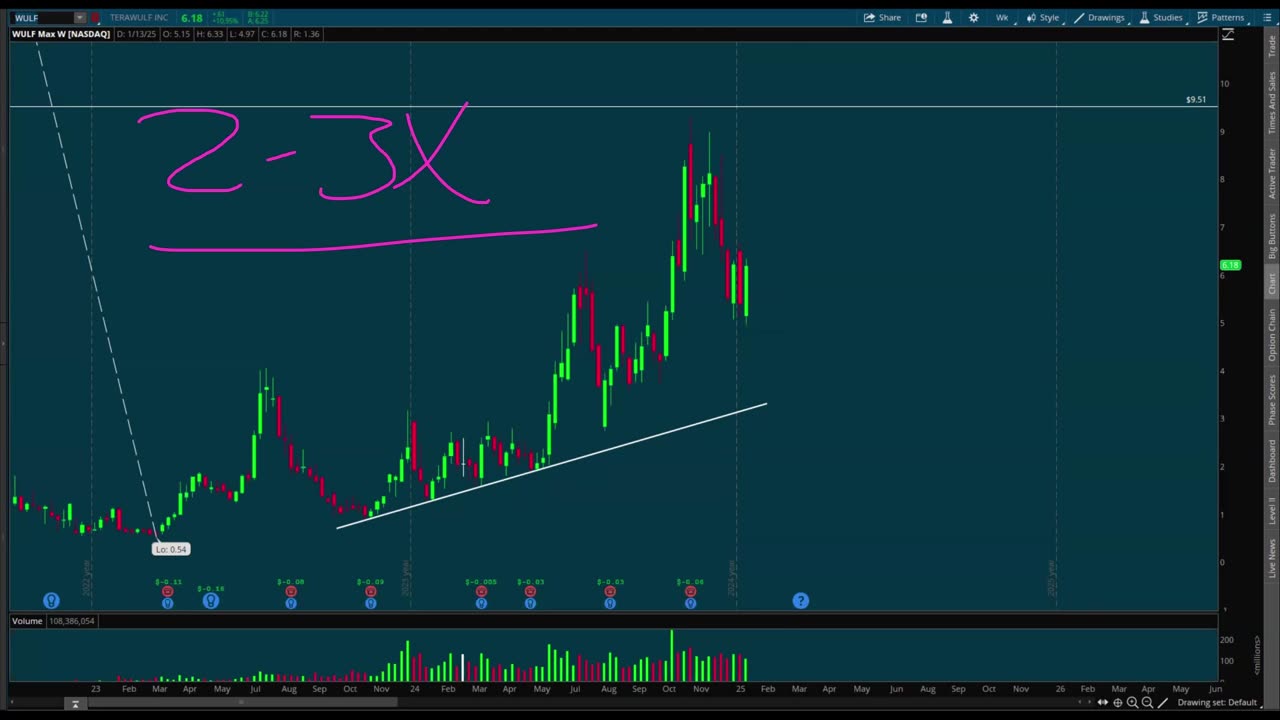Click the scroll right arrow near bottom tools
Screen dimensions: 1280x720
[1089, 702]
